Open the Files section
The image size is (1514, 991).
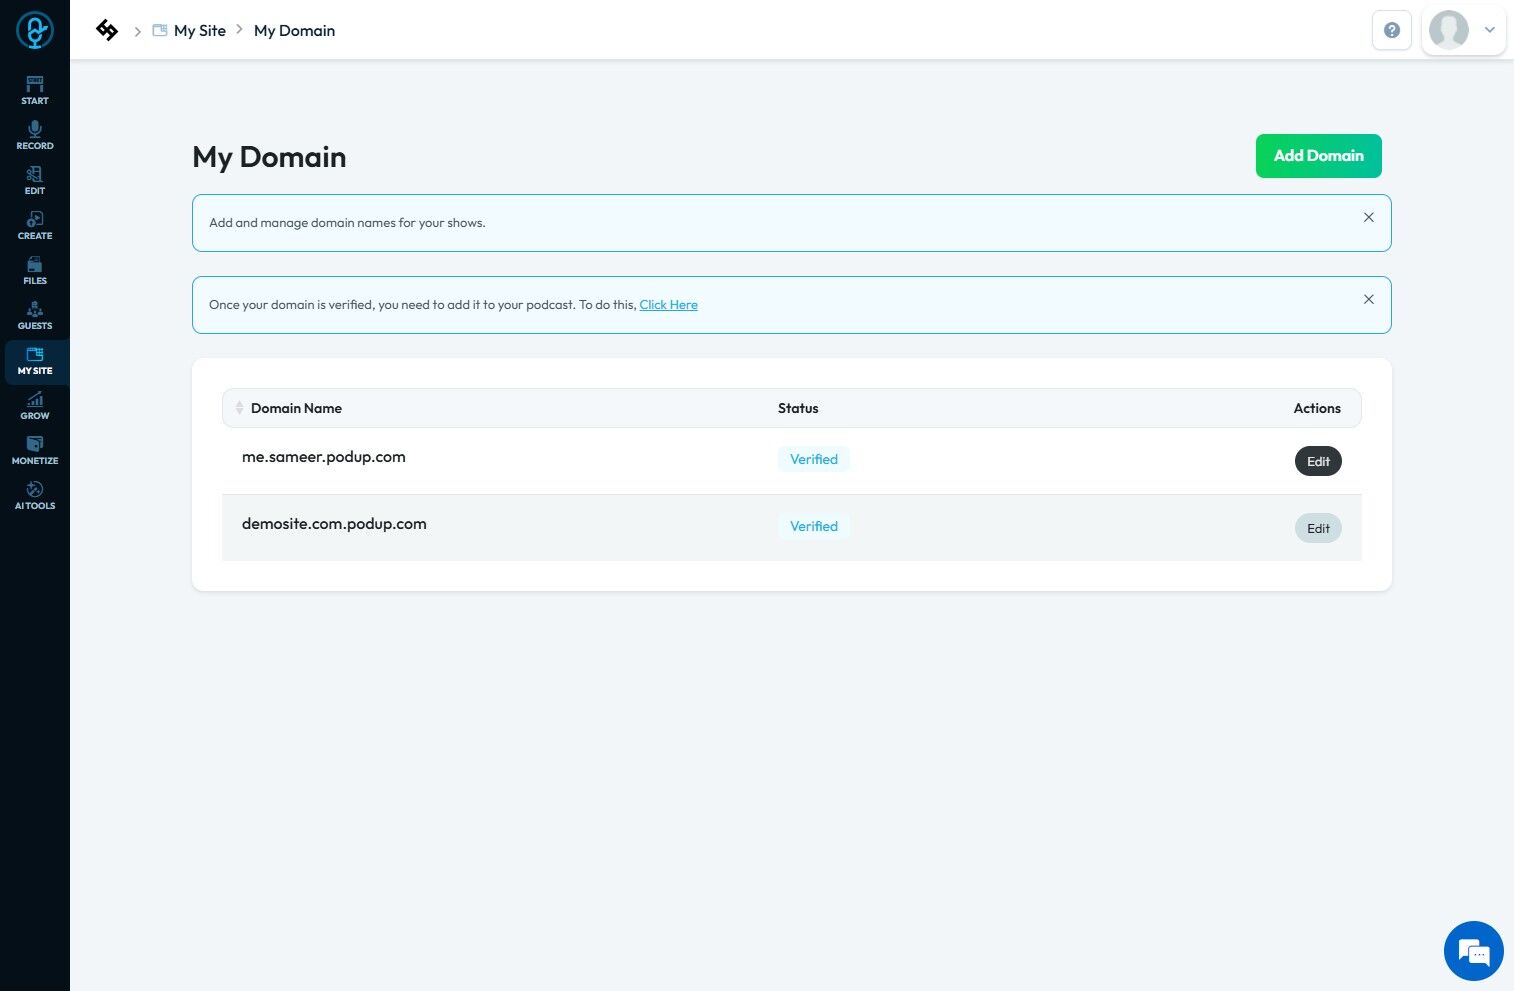tap(35, 270)
